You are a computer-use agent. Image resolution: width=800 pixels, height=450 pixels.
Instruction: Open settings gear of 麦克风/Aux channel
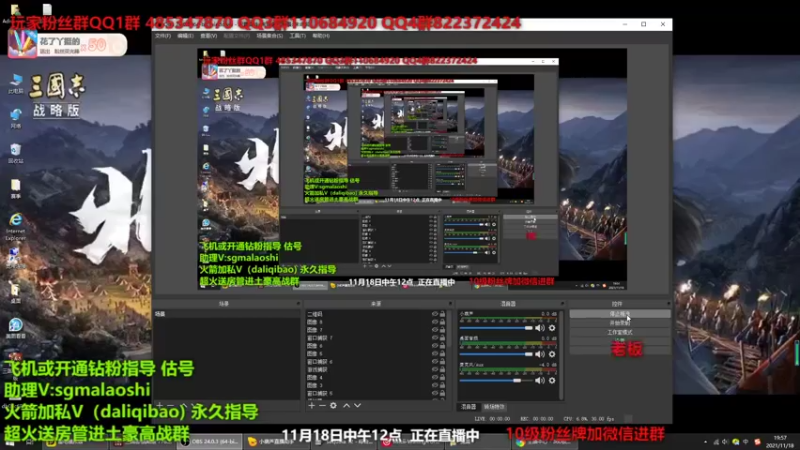point(552,381)
